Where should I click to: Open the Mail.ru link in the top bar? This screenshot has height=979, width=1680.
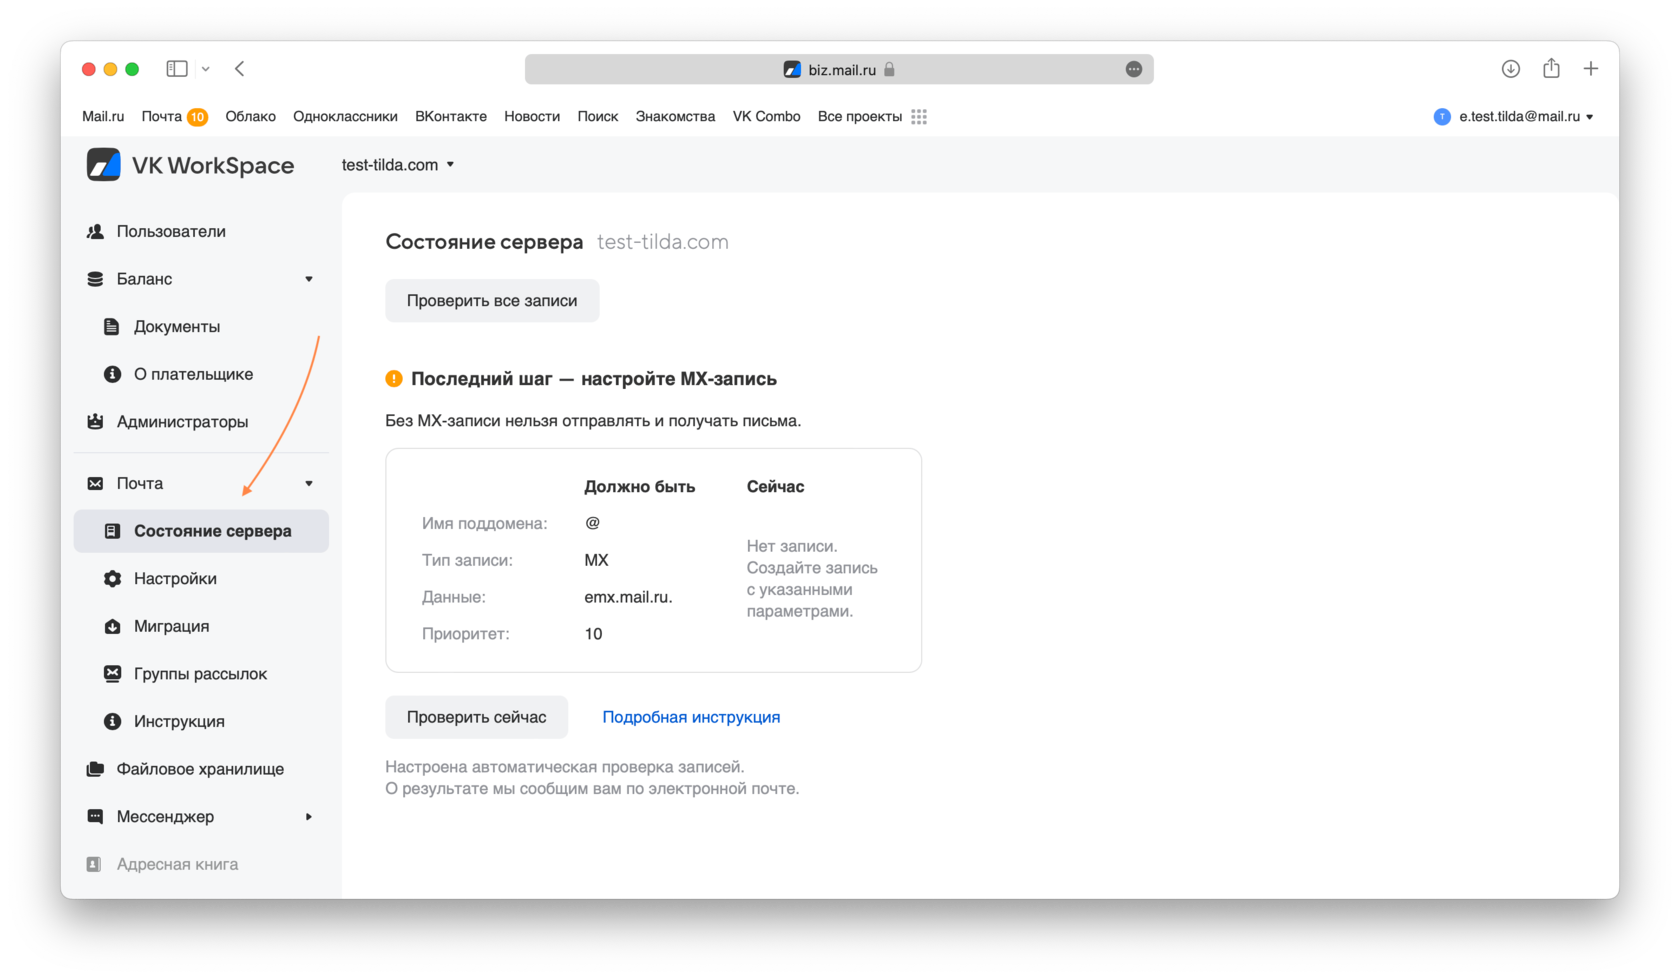pos(103,117)
